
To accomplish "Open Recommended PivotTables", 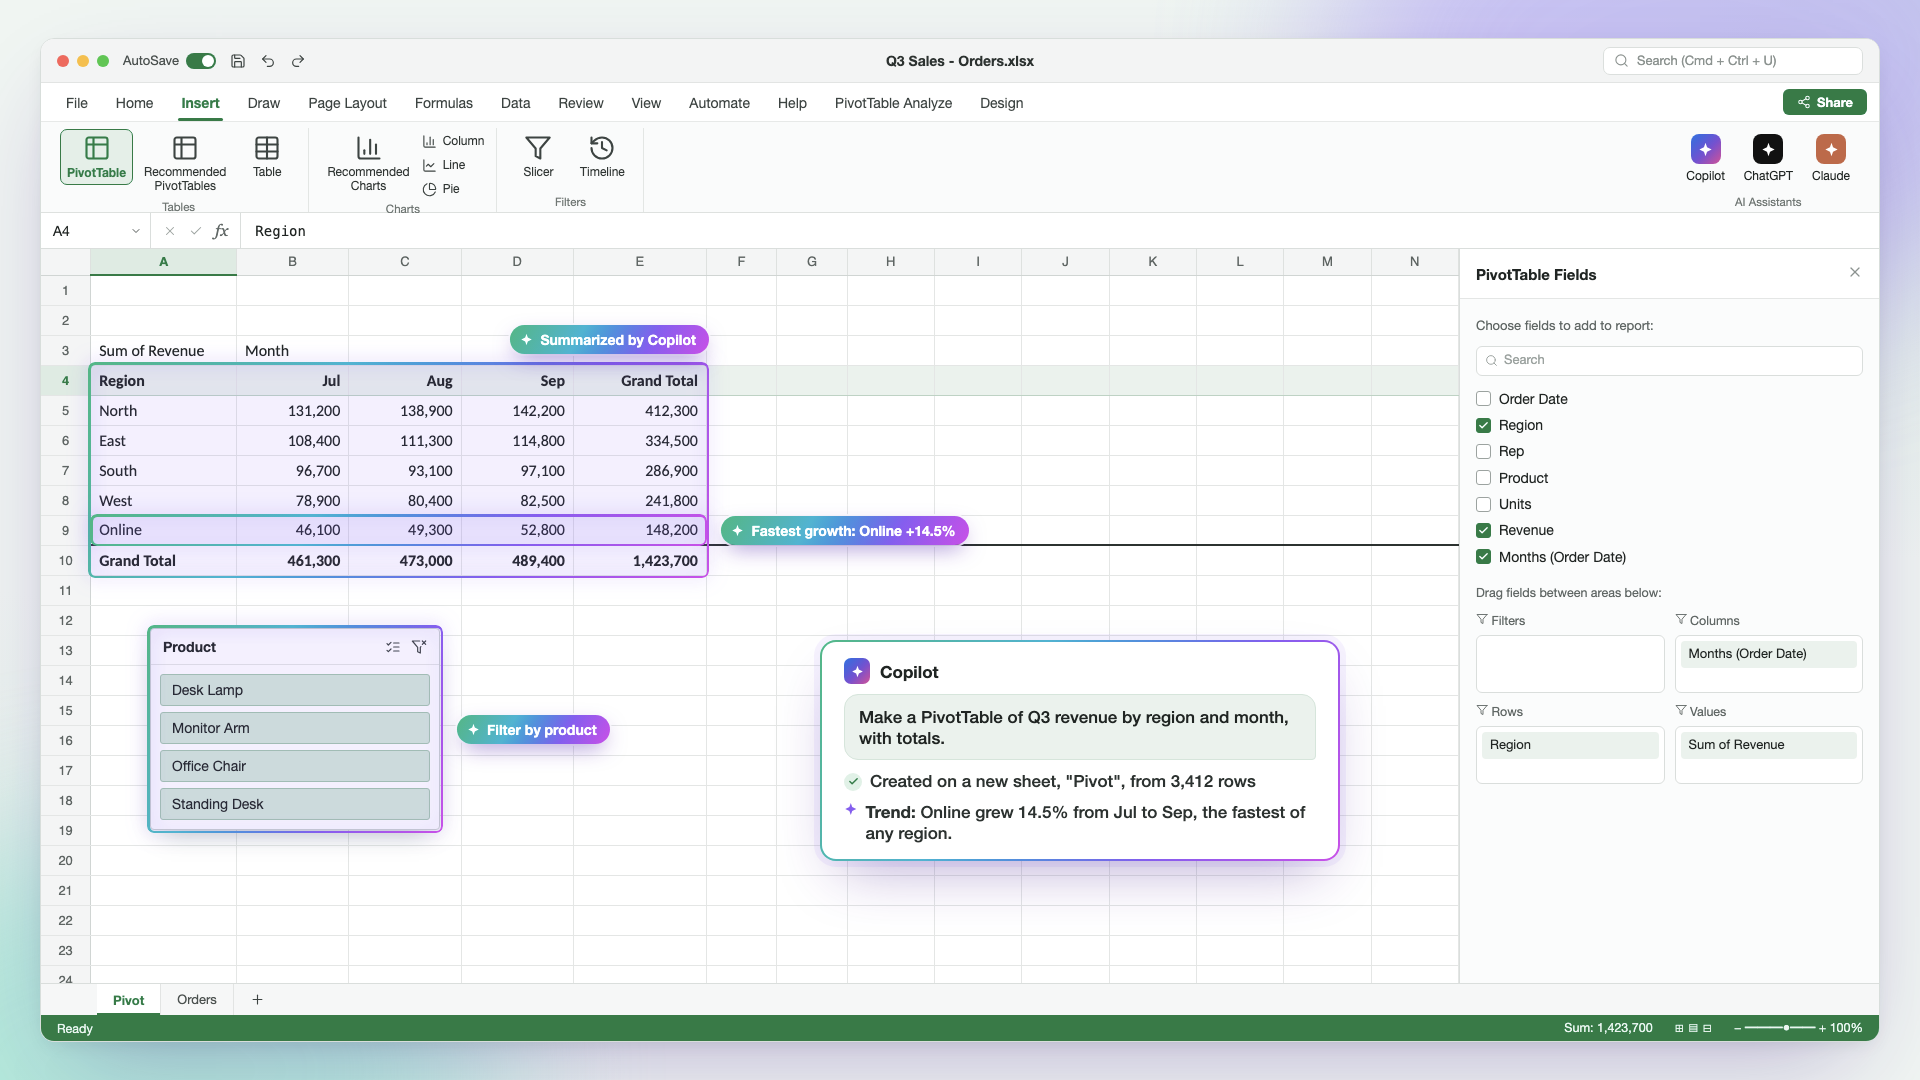I will pos(185,162).
